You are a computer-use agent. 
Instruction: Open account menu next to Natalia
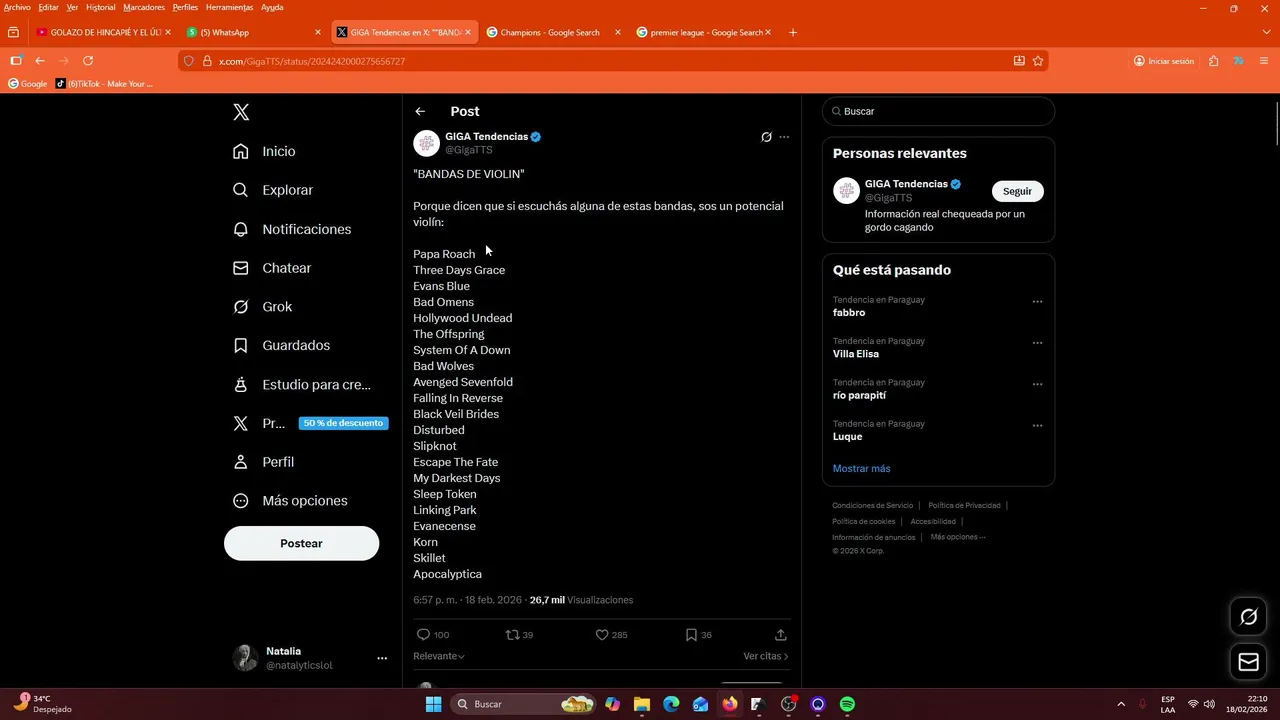click(x=382, y=658)
